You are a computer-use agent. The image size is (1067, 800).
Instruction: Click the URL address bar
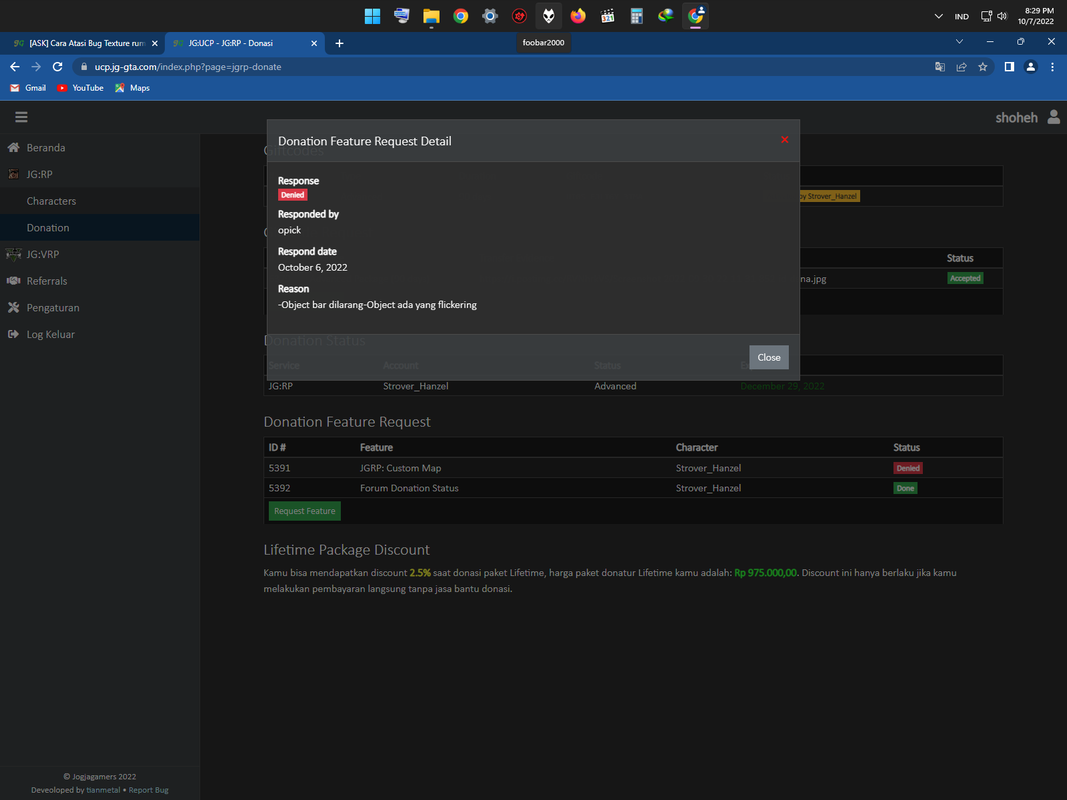504,67
